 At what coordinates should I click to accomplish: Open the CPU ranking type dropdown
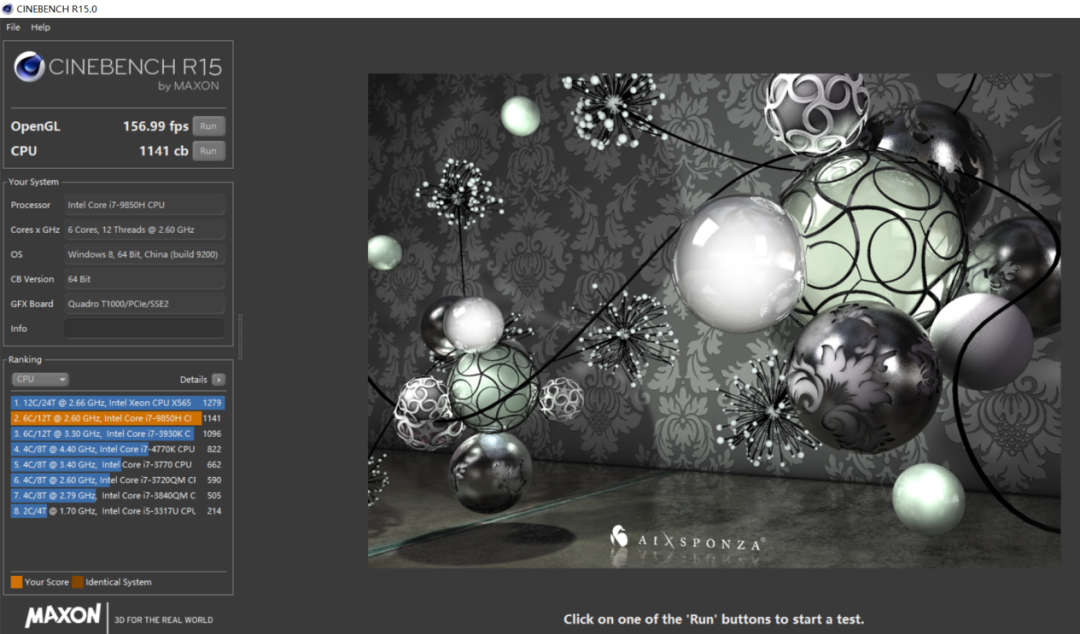coord(40,379)
